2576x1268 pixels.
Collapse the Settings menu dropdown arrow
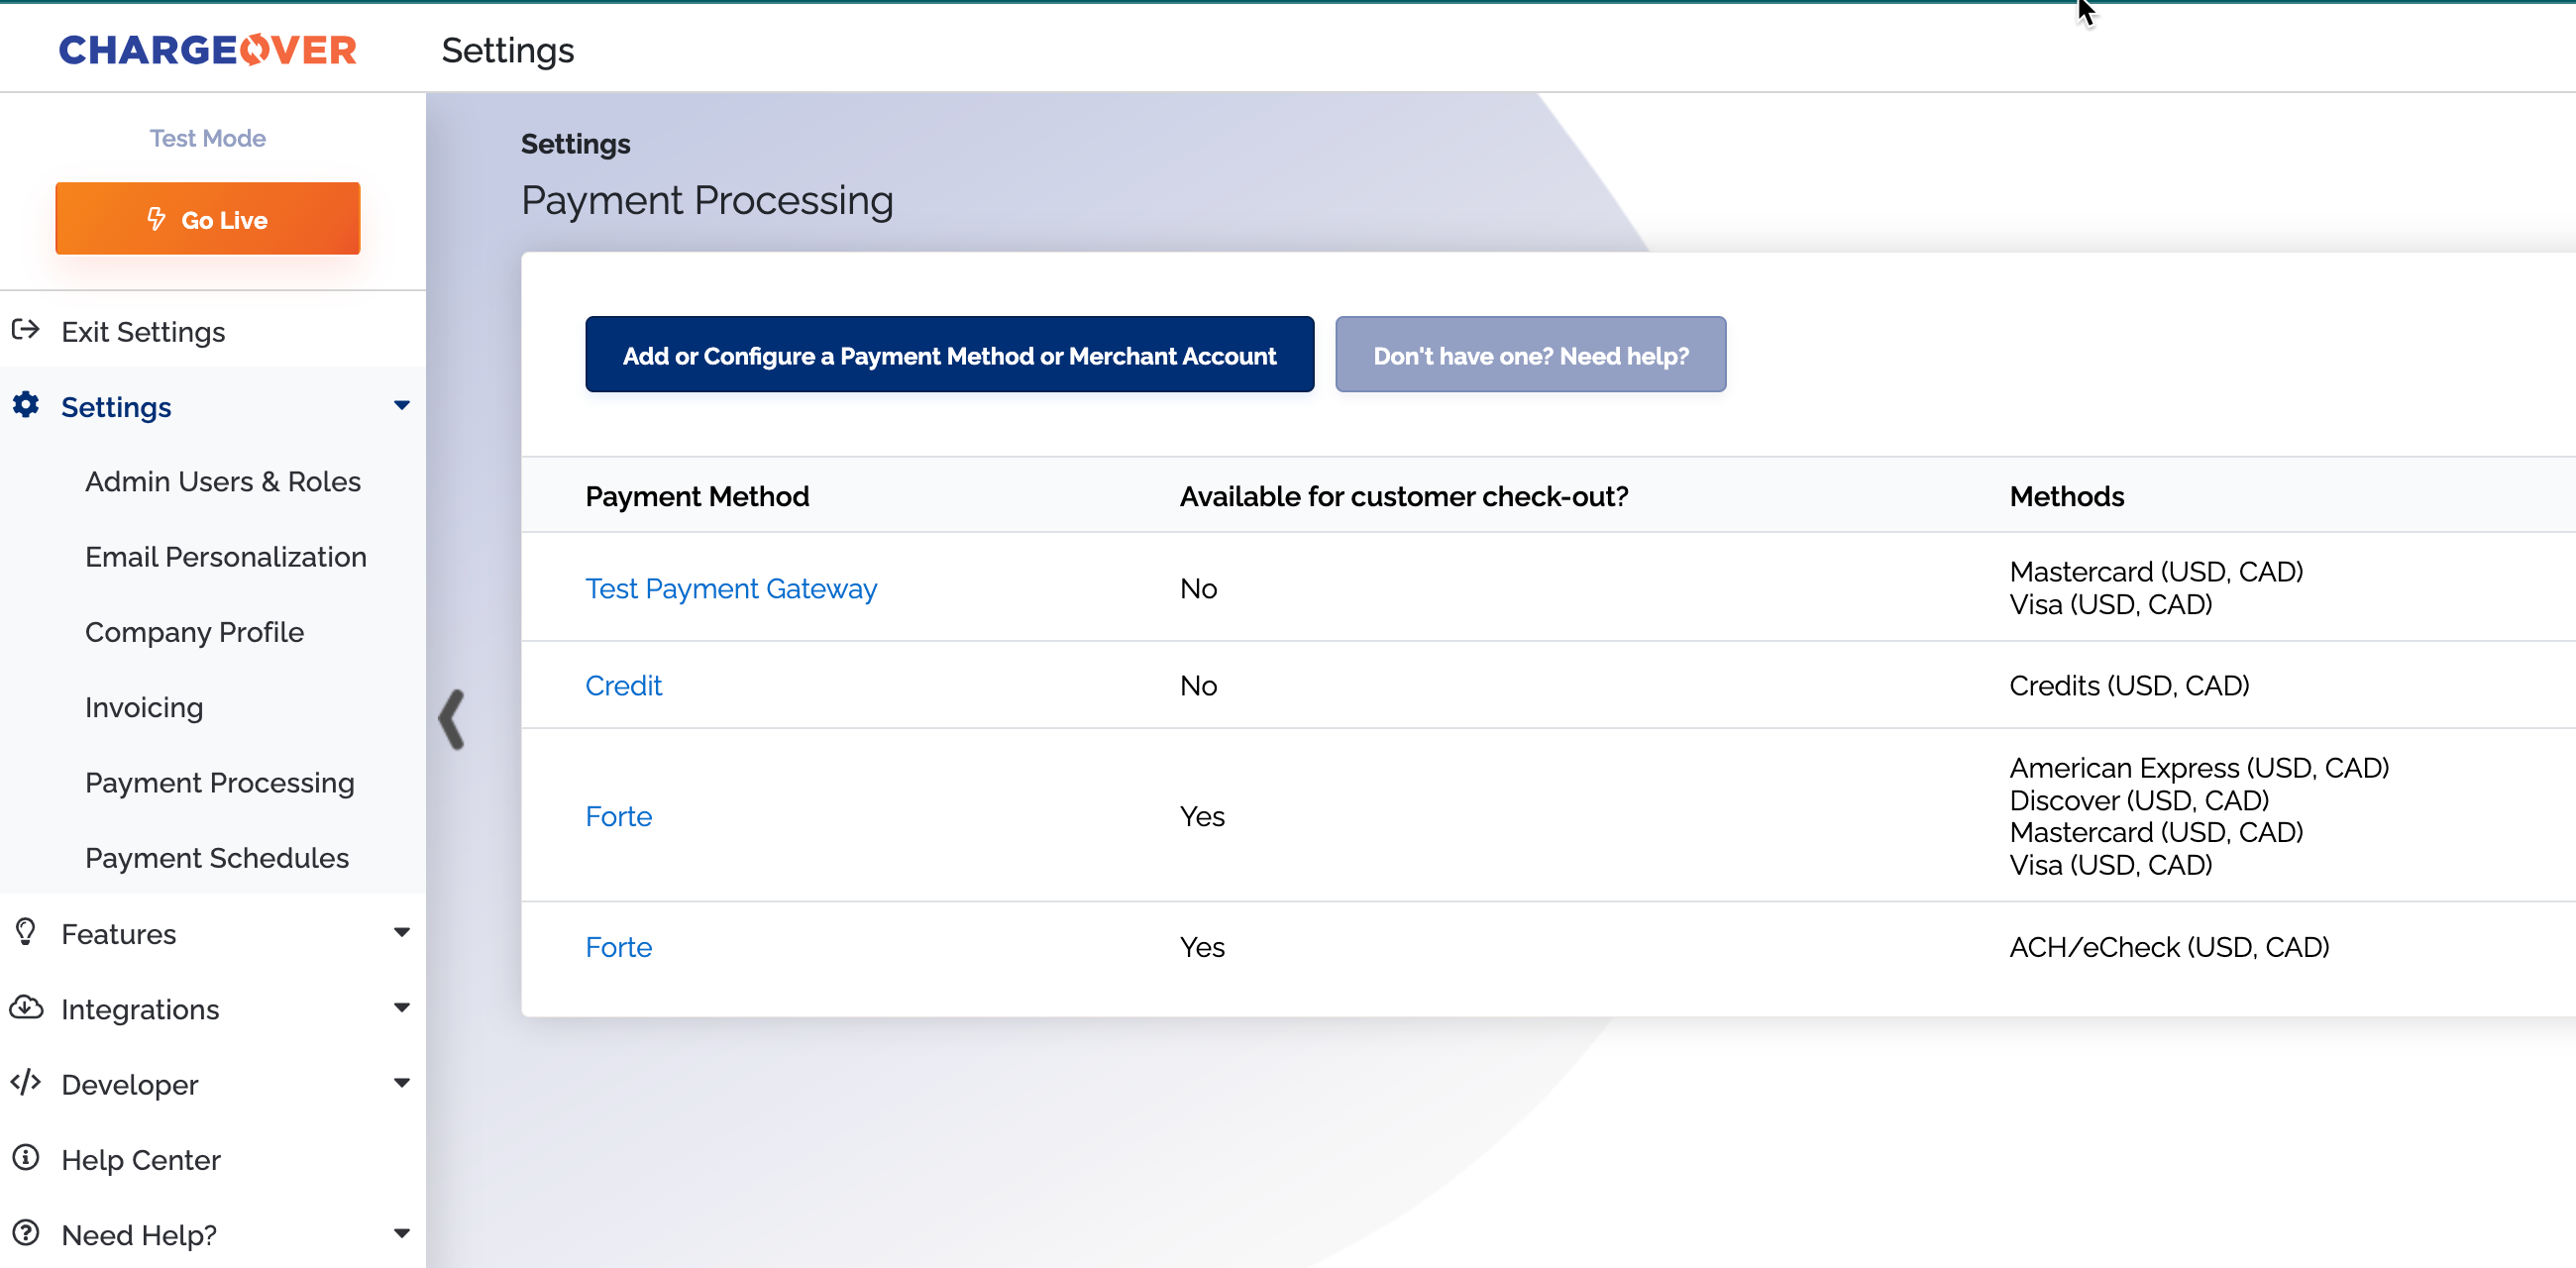click(x=402, y=406)
